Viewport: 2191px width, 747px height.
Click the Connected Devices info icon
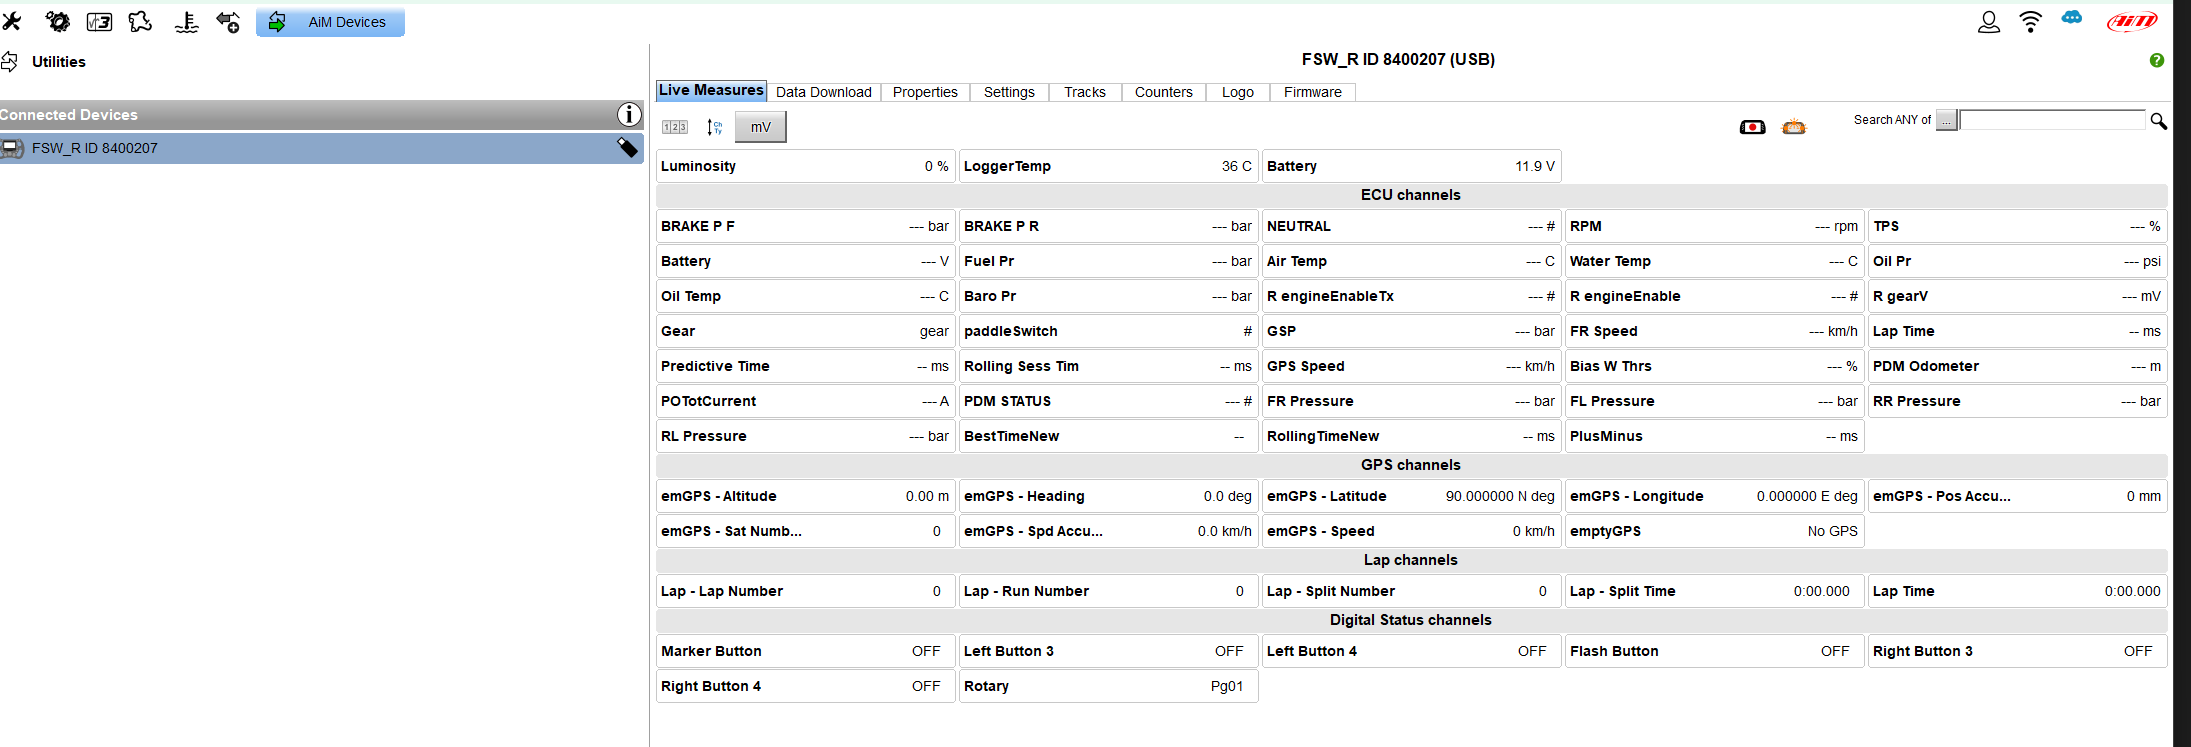[628, 115]
